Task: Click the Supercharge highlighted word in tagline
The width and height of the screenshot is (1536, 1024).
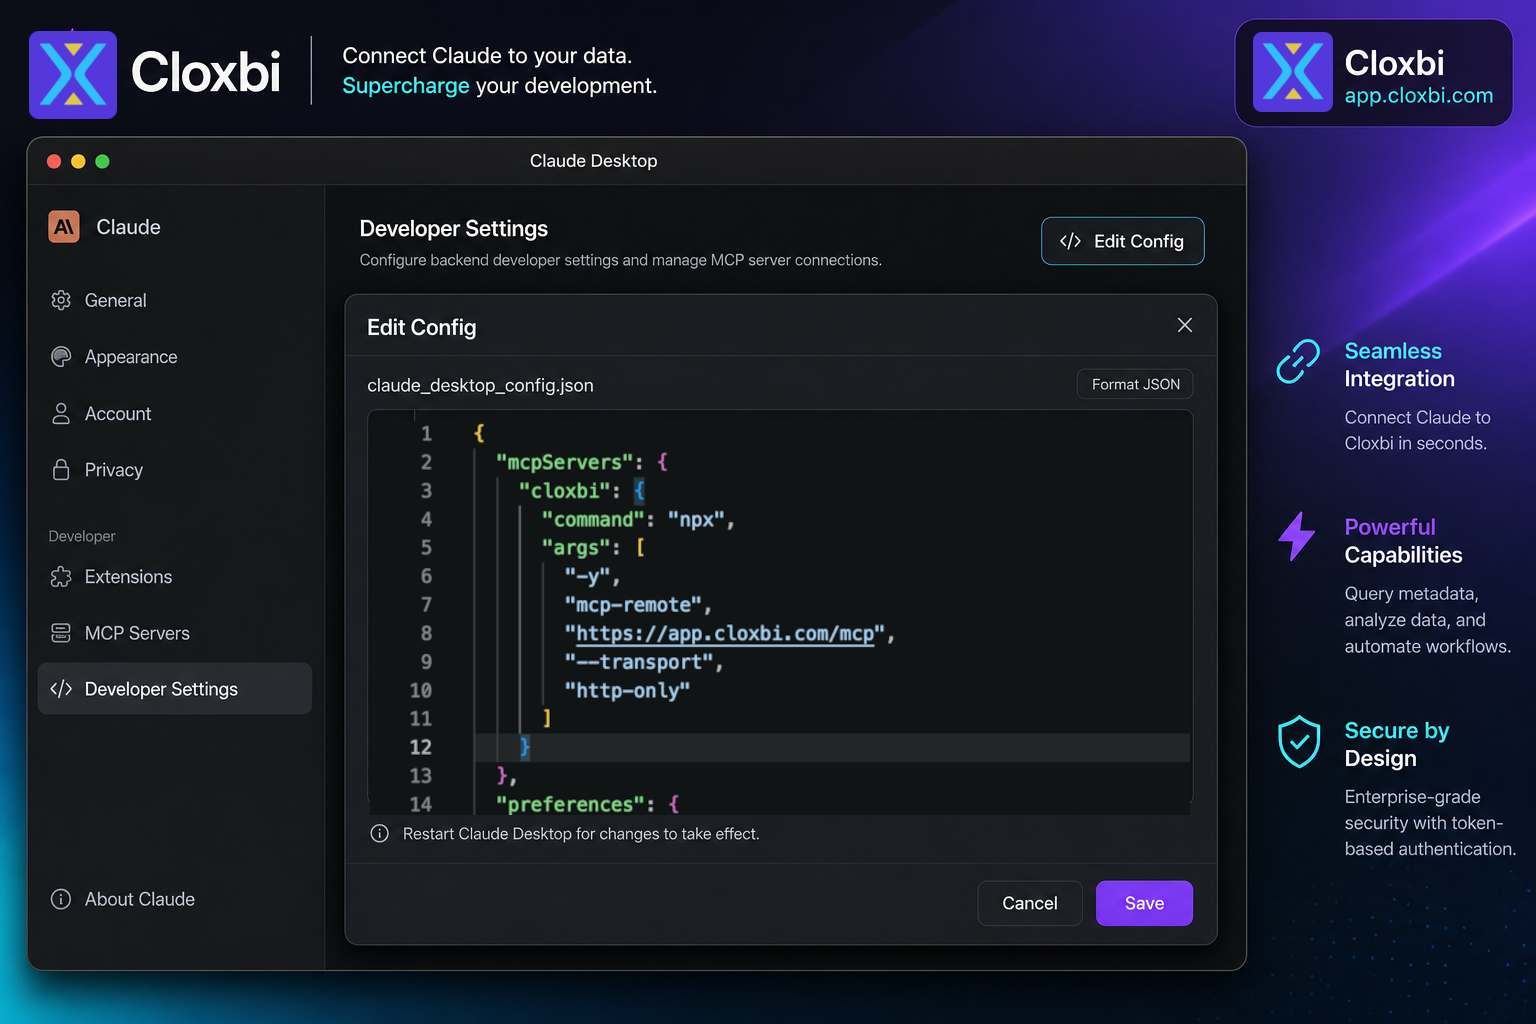Action: pyautogui.click(x=406, y=86)
